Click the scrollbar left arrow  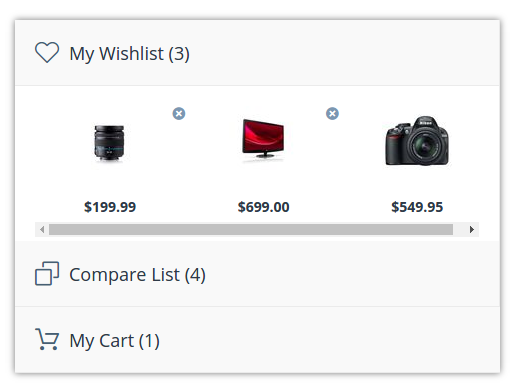42,229
